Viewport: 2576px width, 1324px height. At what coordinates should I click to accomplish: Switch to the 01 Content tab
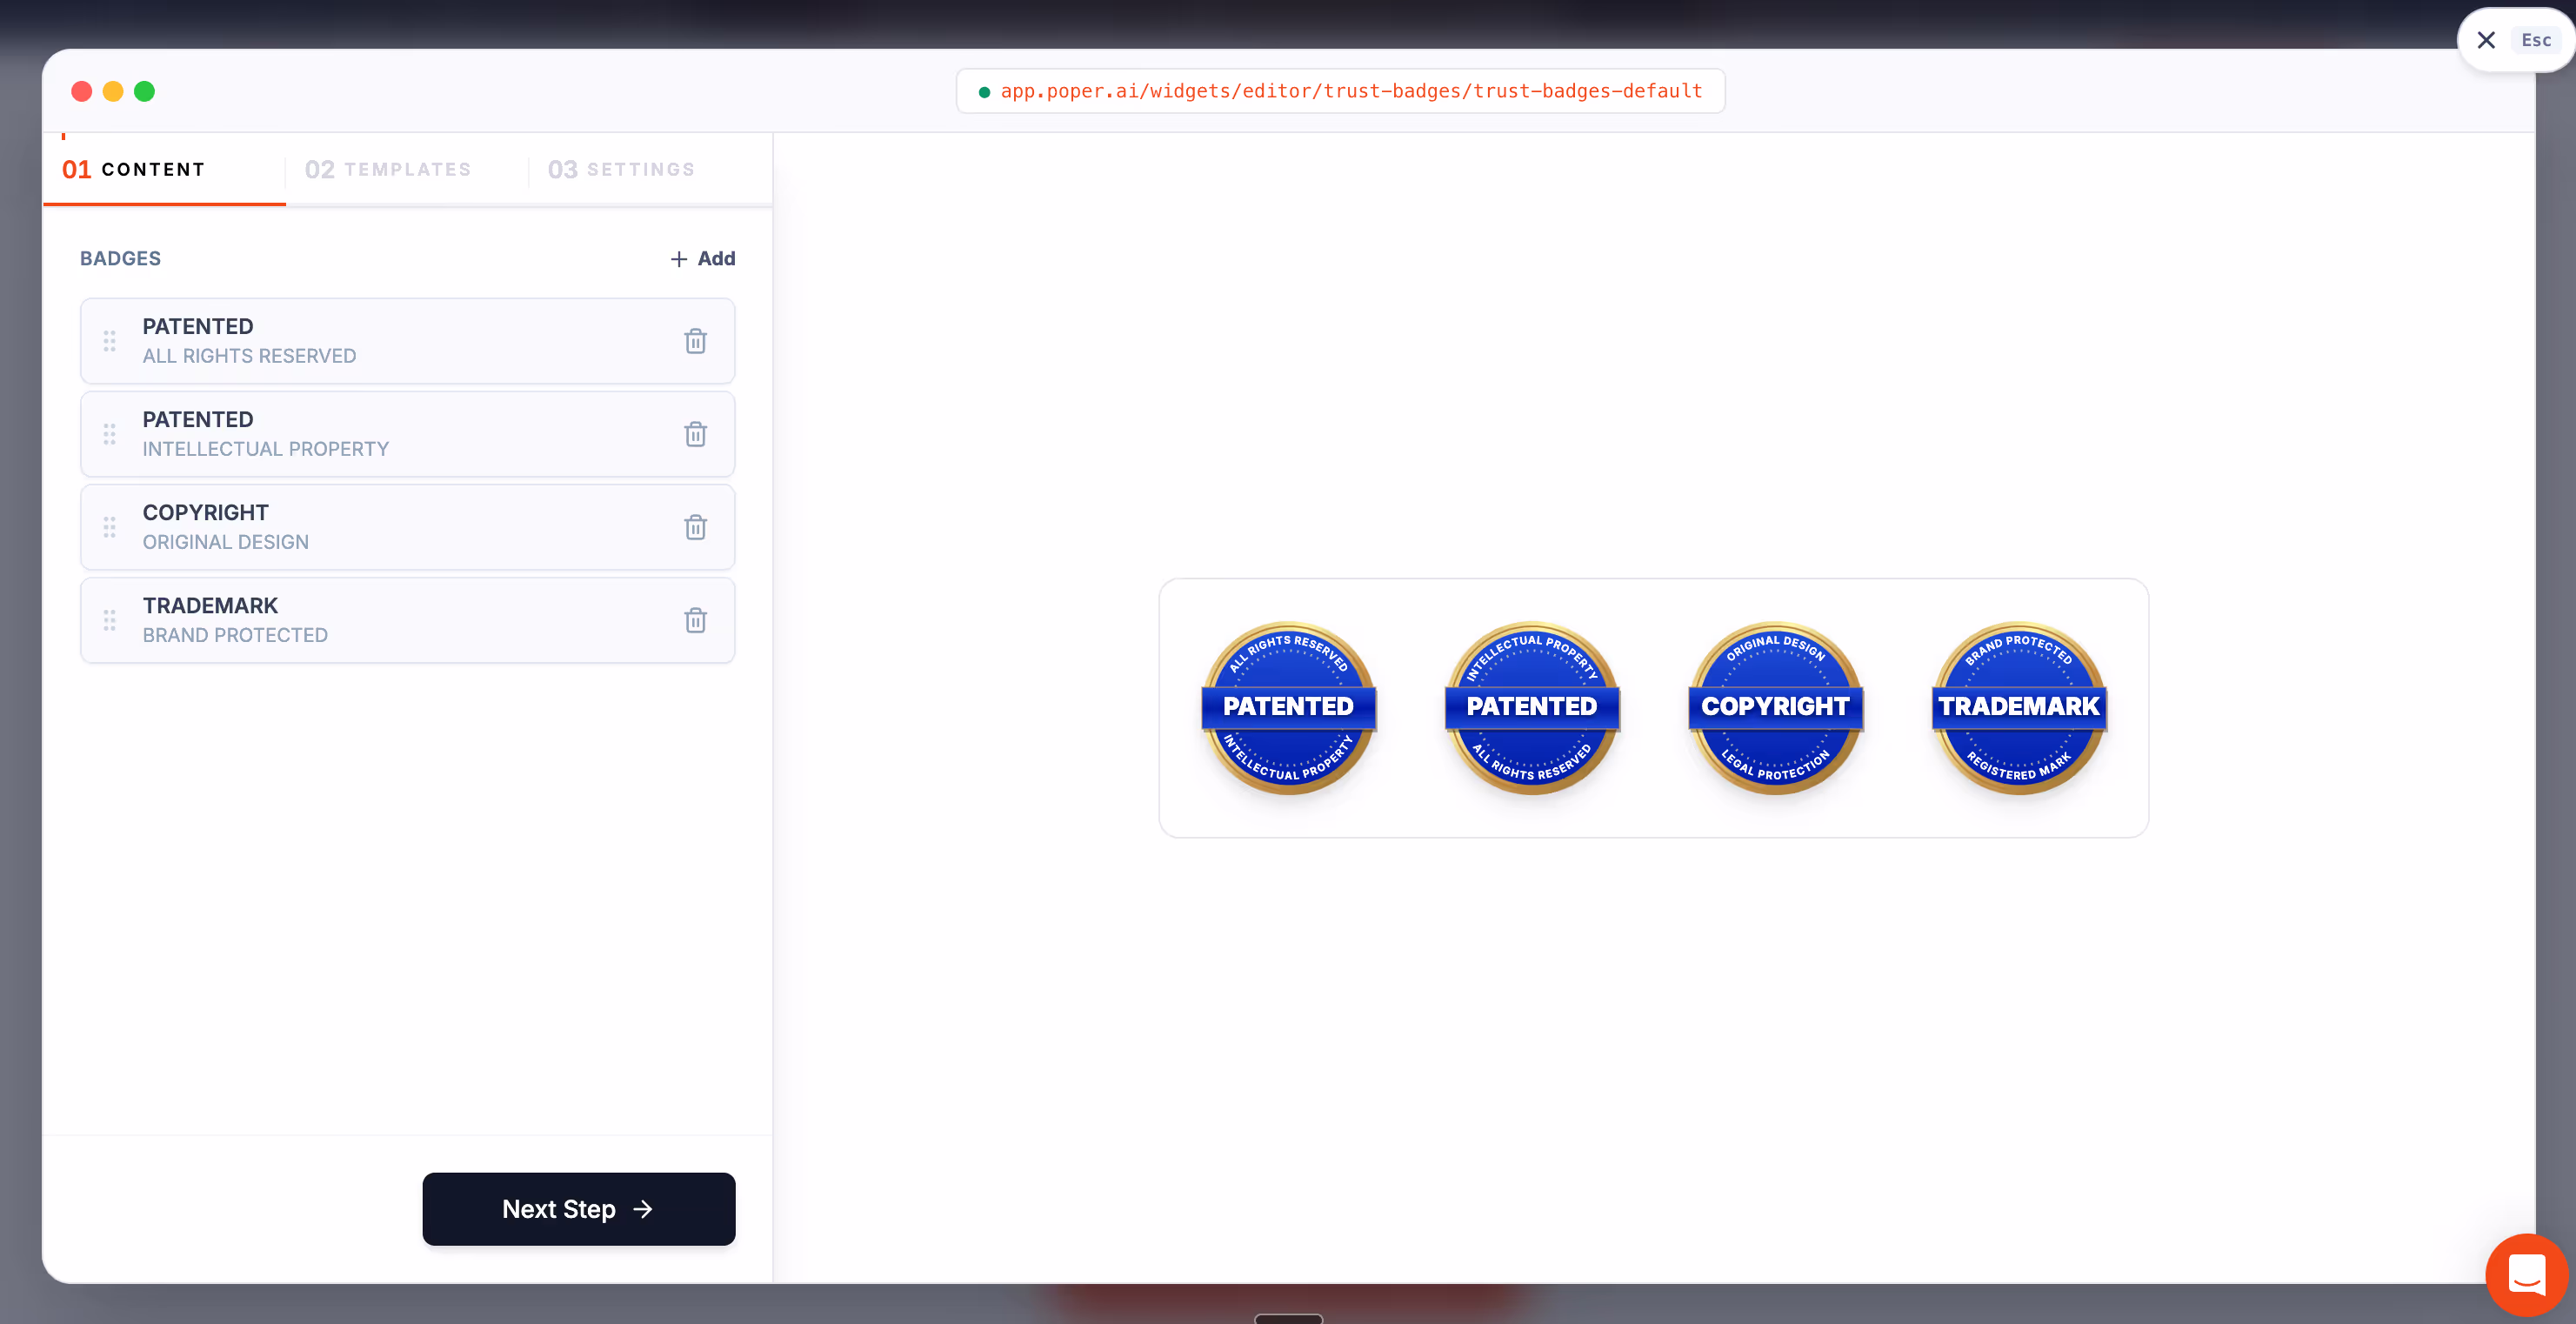click(x=164, y=170)
